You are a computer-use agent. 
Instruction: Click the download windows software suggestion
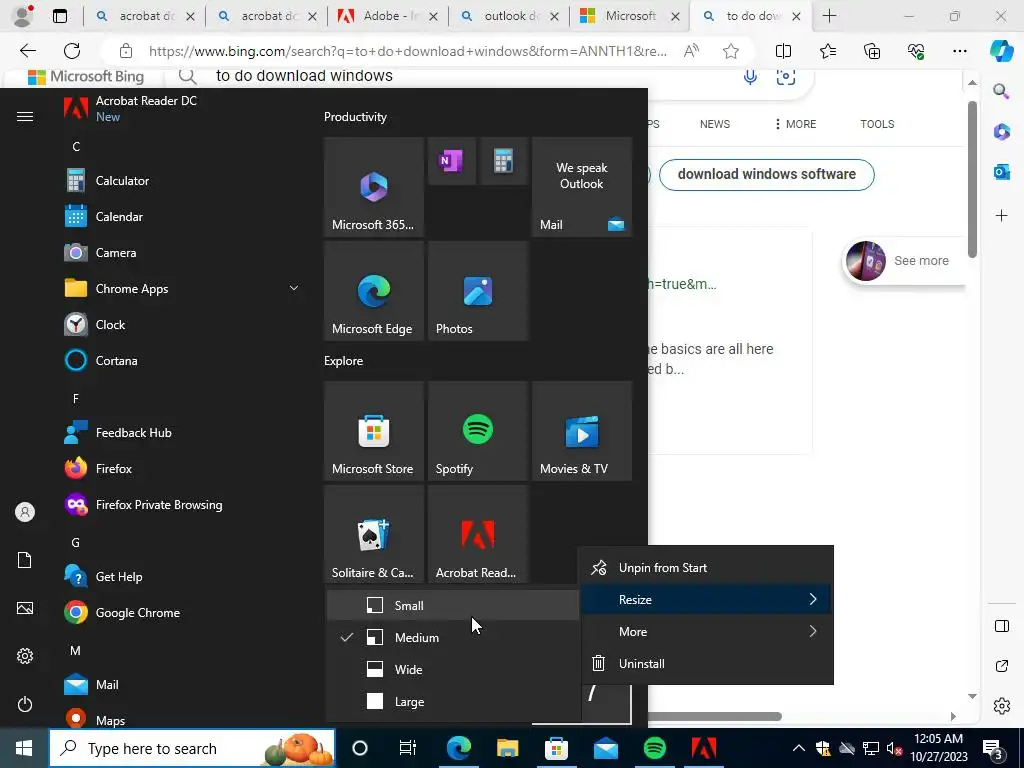click(x=767, y=174)
